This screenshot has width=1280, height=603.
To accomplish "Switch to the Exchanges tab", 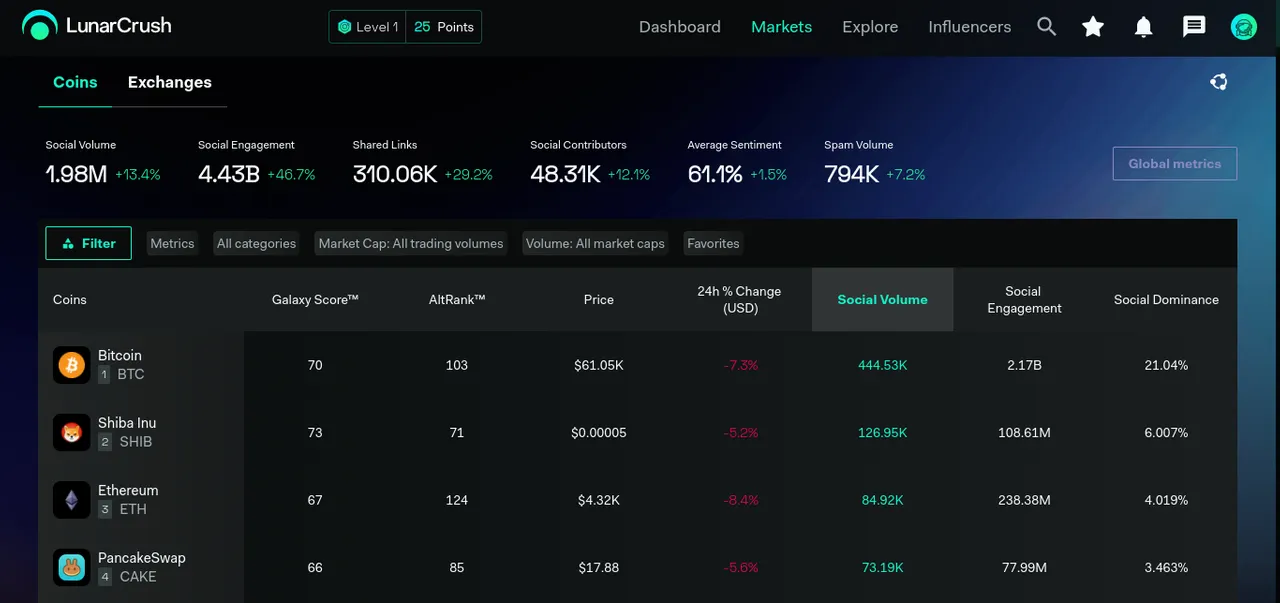I will click(170, 82).
